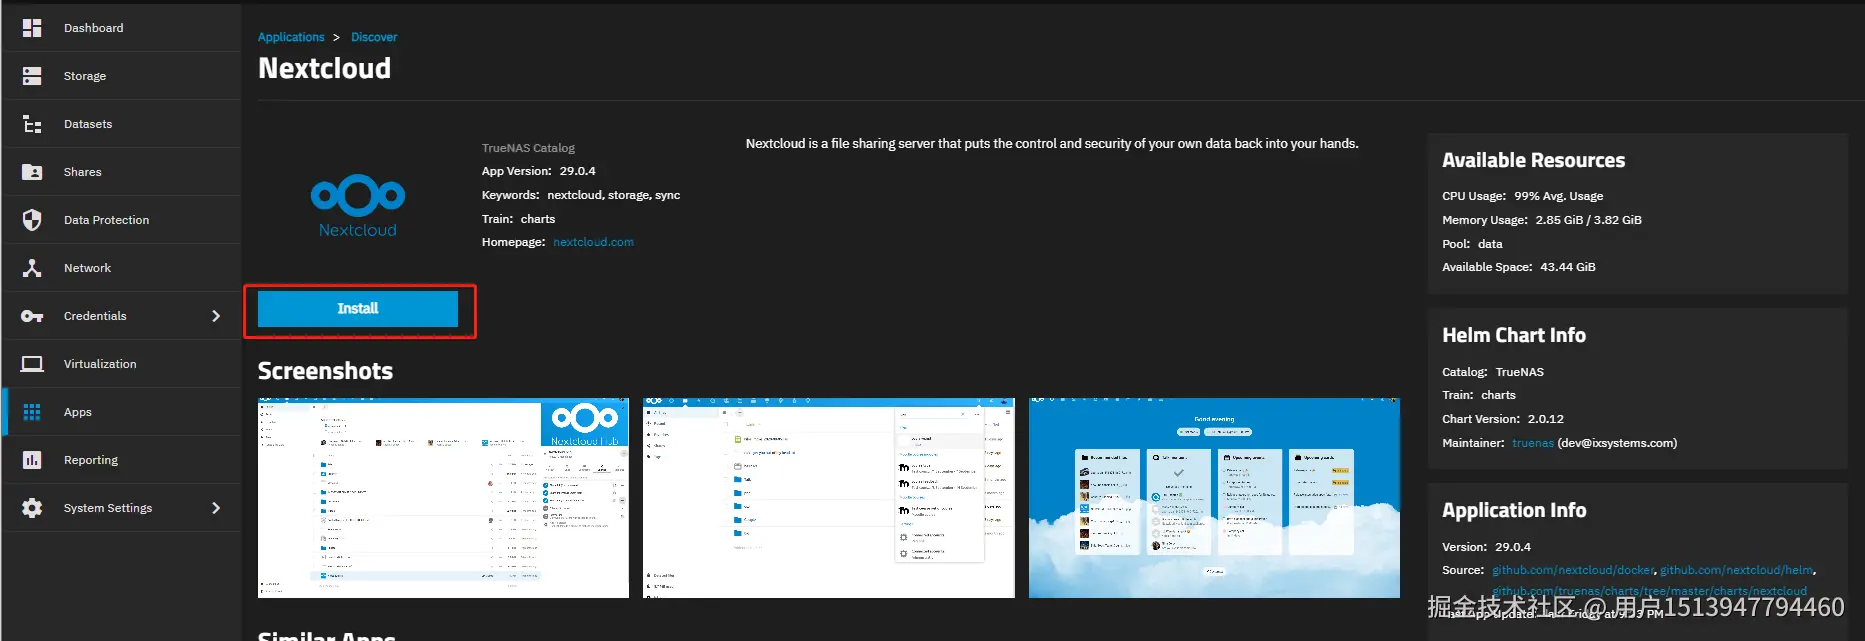The width and height of the screenshot is (1865, 641).
Task: Click the TrueNAS Catalog label
Action: (x=528, y=148)
